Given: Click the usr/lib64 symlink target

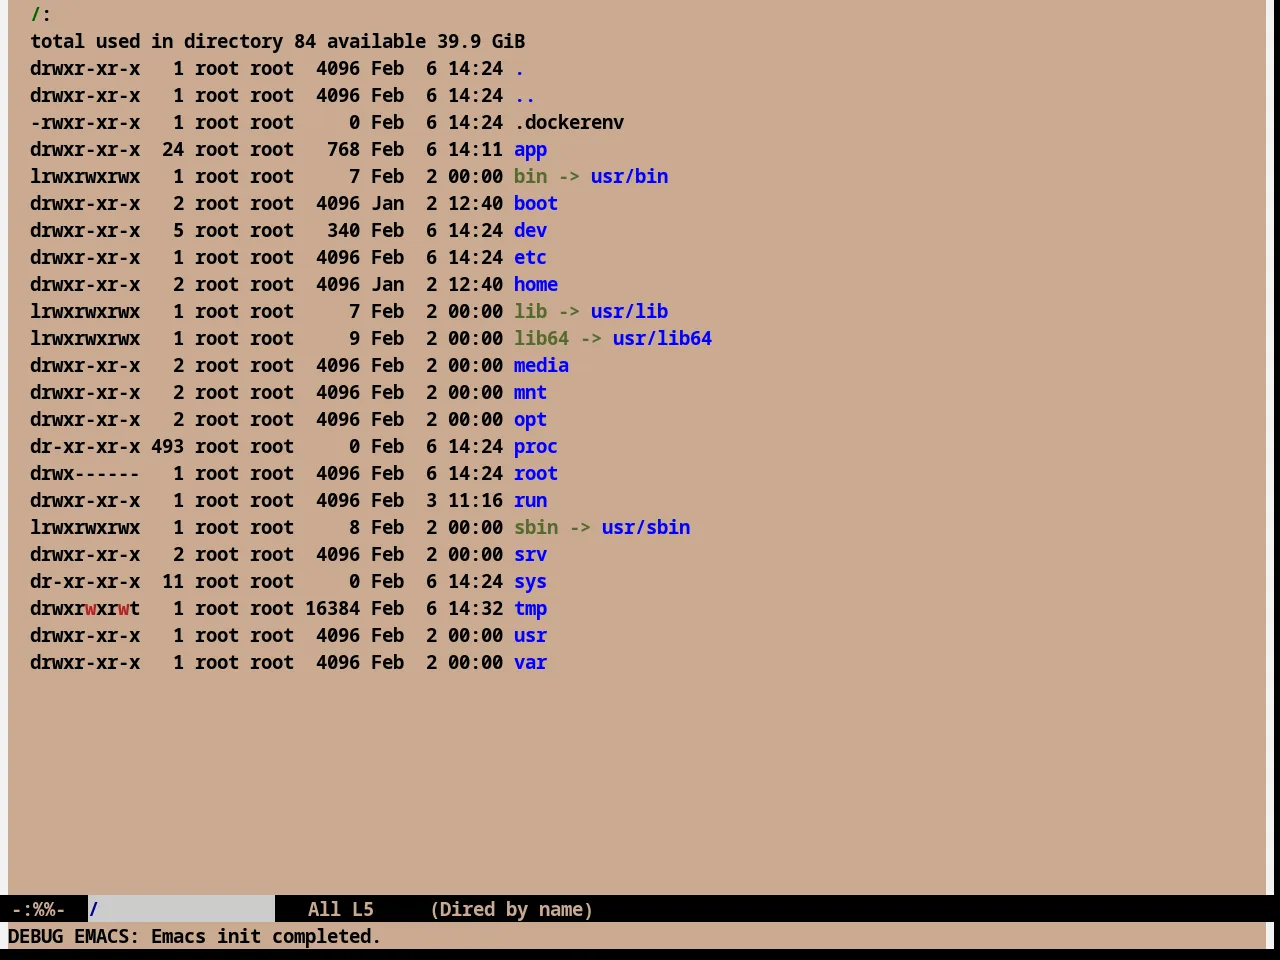Looking at the screenshot, I should point(662,339).
